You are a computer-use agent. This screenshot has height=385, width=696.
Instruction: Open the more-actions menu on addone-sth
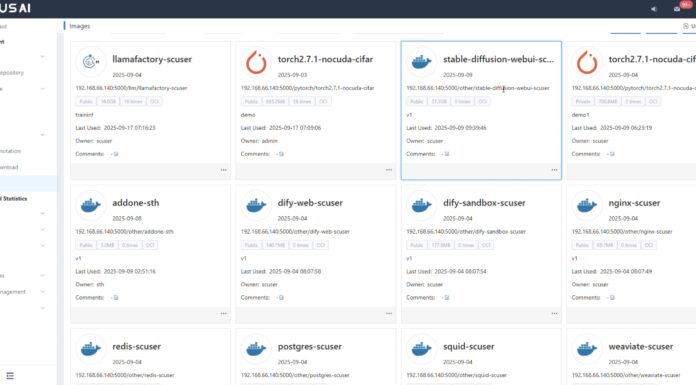[224, 314]
